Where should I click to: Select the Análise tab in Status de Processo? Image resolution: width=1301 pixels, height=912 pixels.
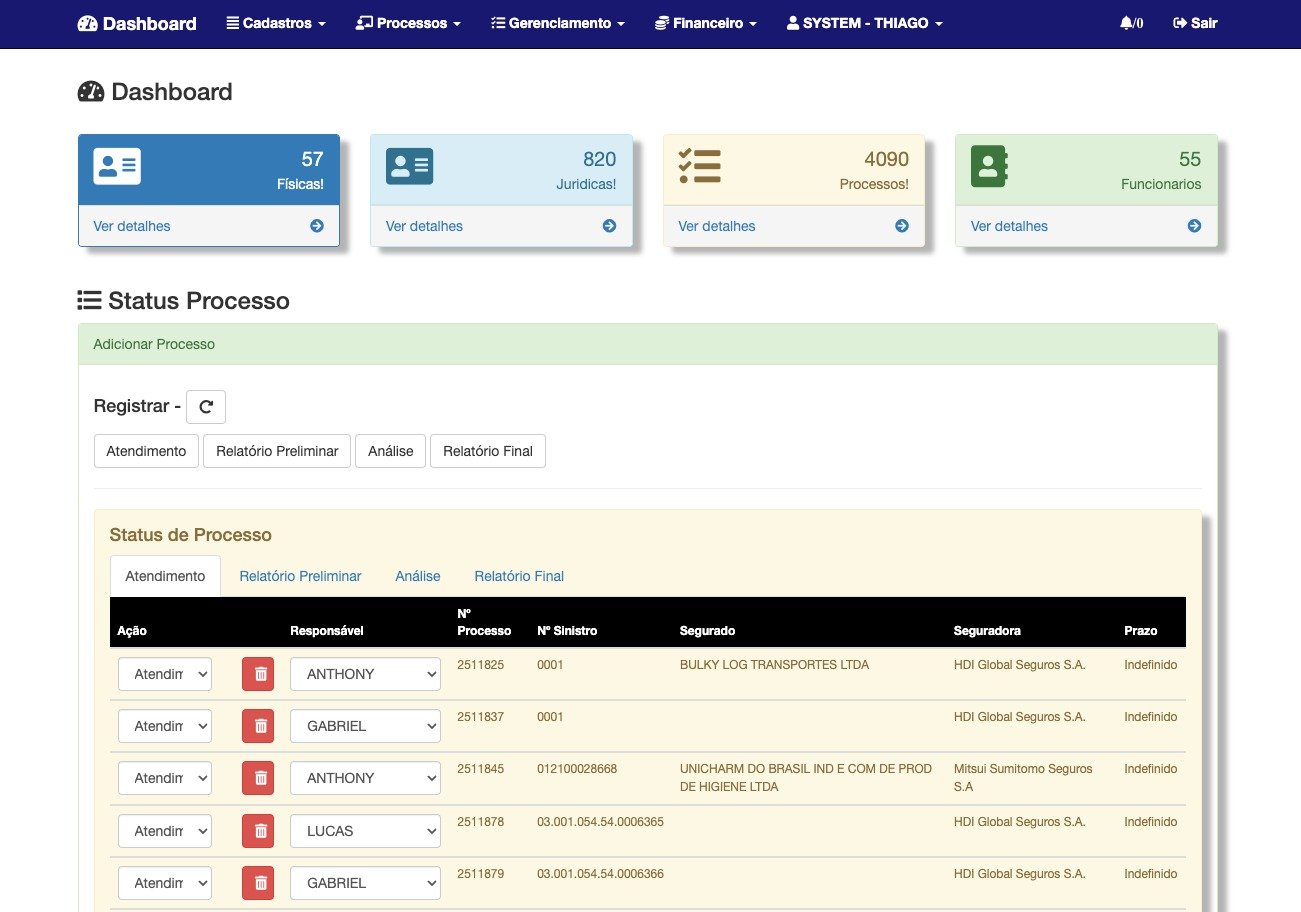point(417,576)
